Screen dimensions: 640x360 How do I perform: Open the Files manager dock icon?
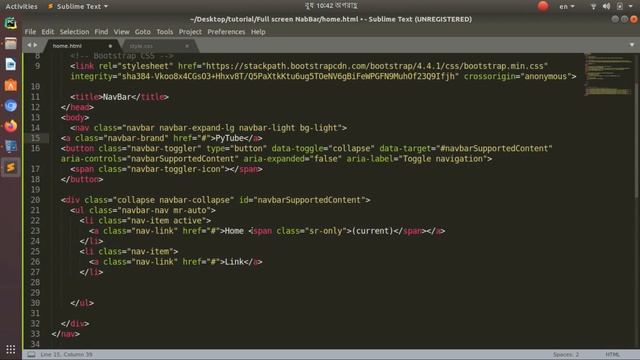[11, 43]
